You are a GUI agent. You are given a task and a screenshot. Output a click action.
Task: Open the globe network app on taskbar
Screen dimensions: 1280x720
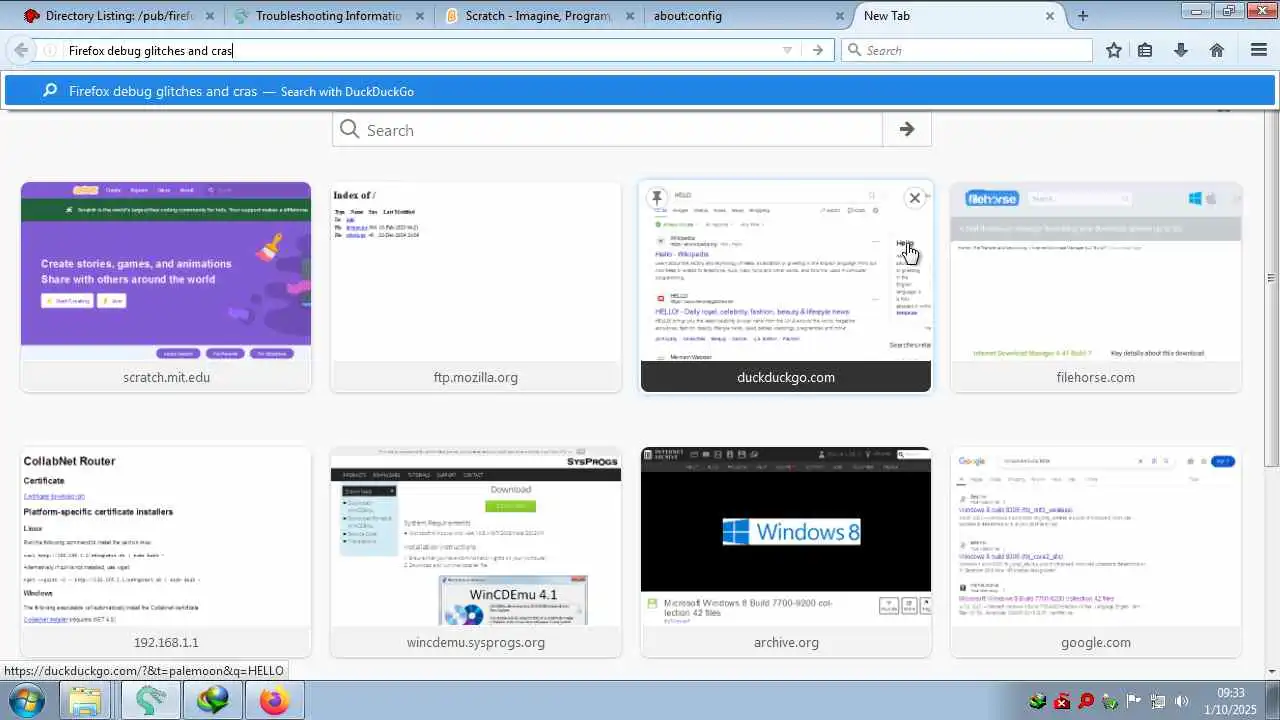click(213, 700)
